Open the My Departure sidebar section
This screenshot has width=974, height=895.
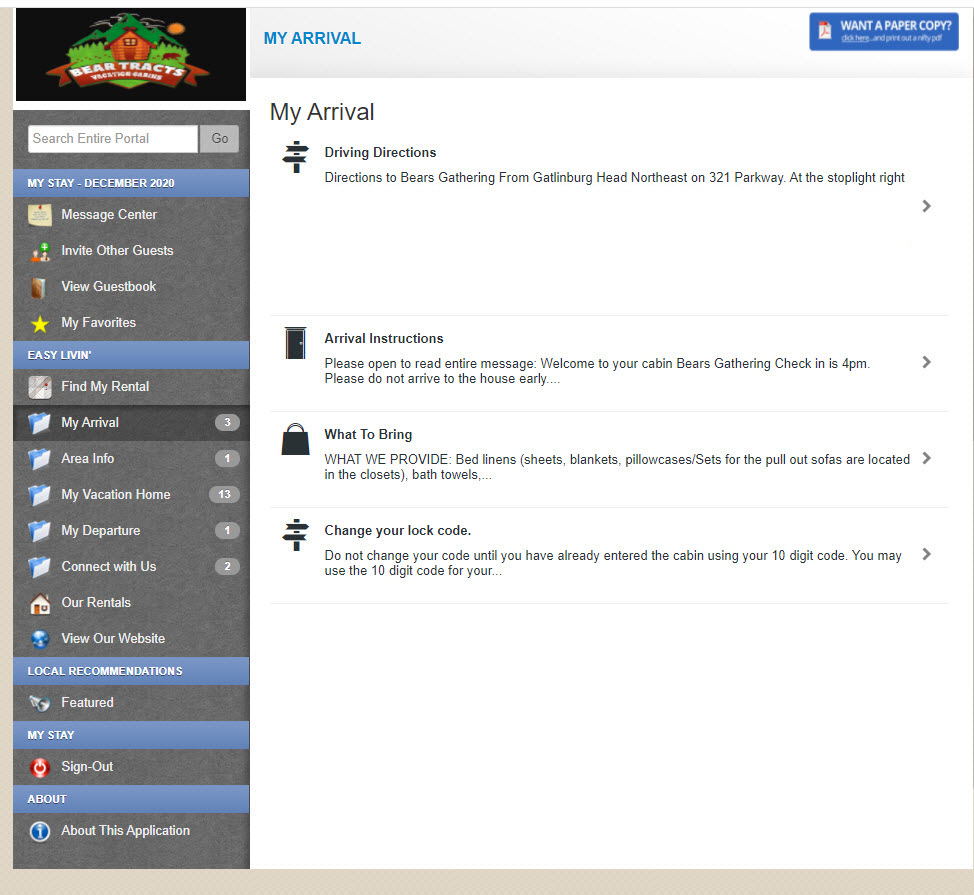100,531
